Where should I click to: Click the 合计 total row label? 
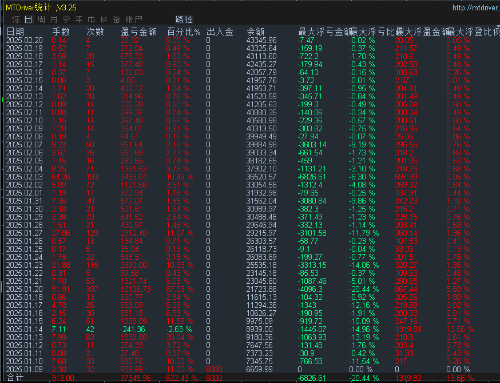[15, 378]
